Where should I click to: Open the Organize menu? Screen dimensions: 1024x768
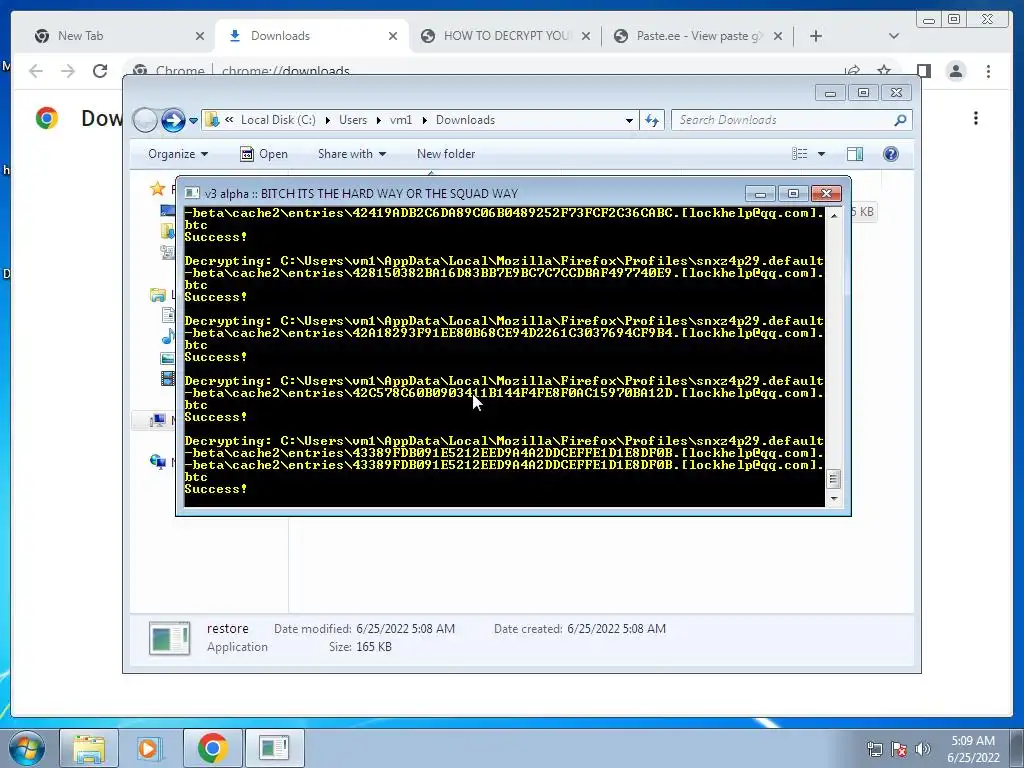pos(178,154)
